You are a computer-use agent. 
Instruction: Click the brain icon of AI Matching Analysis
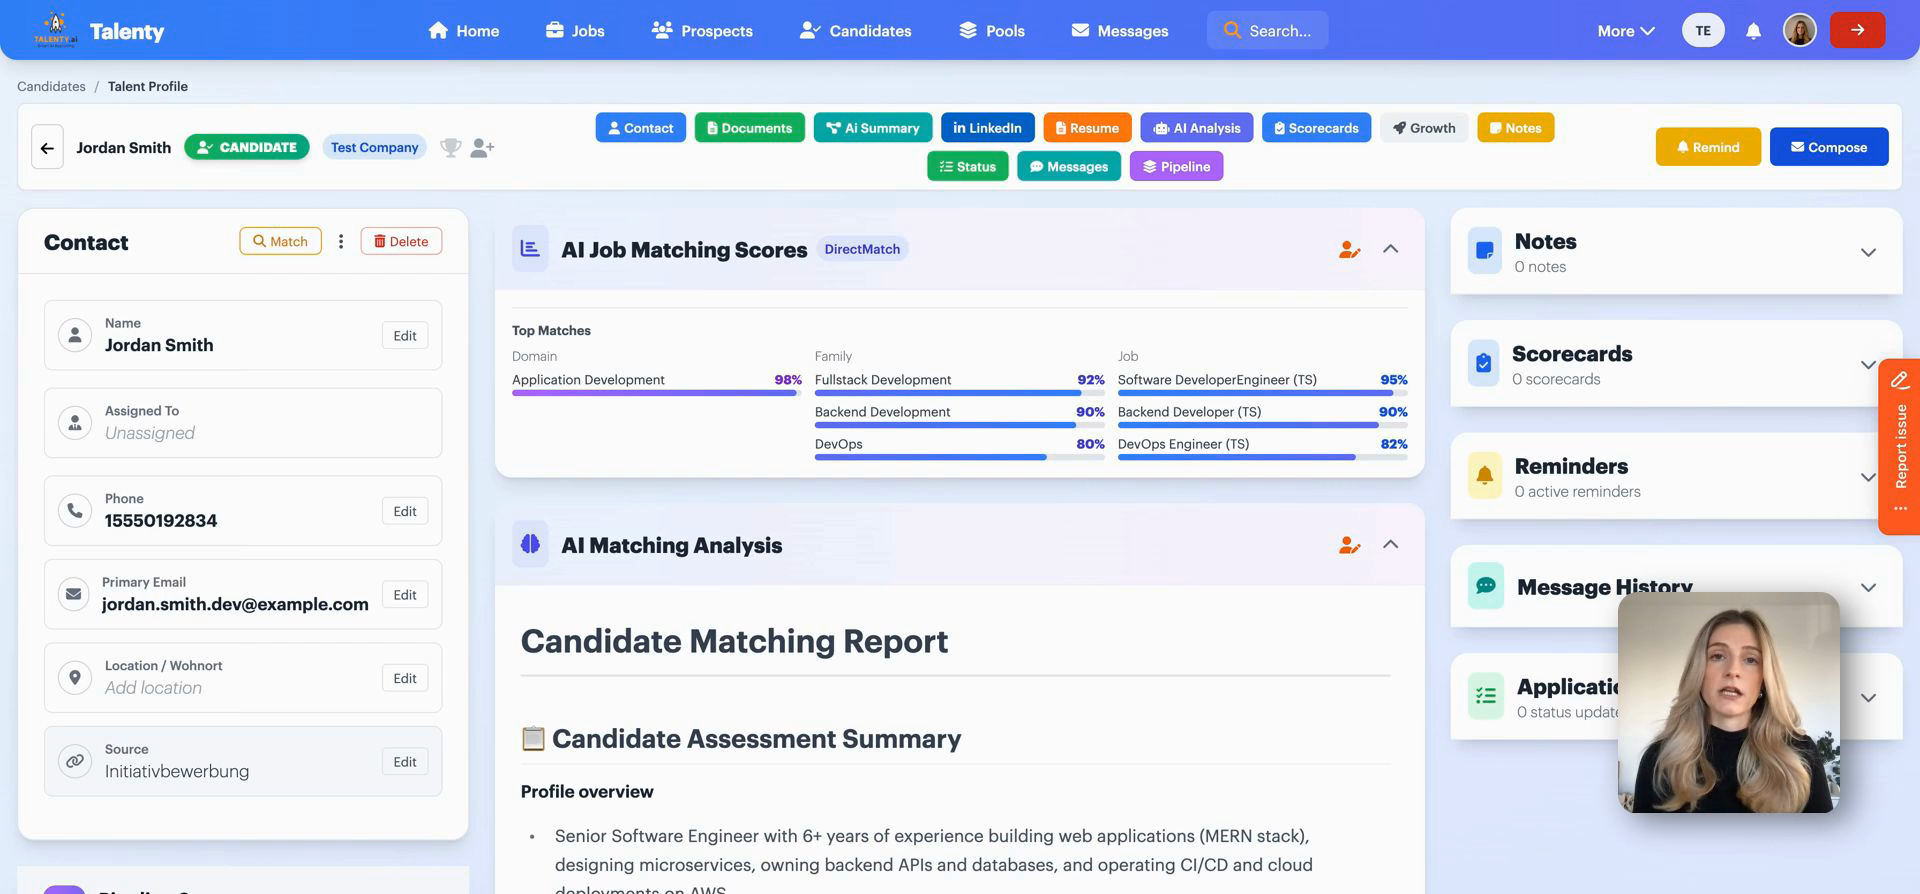(x=530, y=544)
